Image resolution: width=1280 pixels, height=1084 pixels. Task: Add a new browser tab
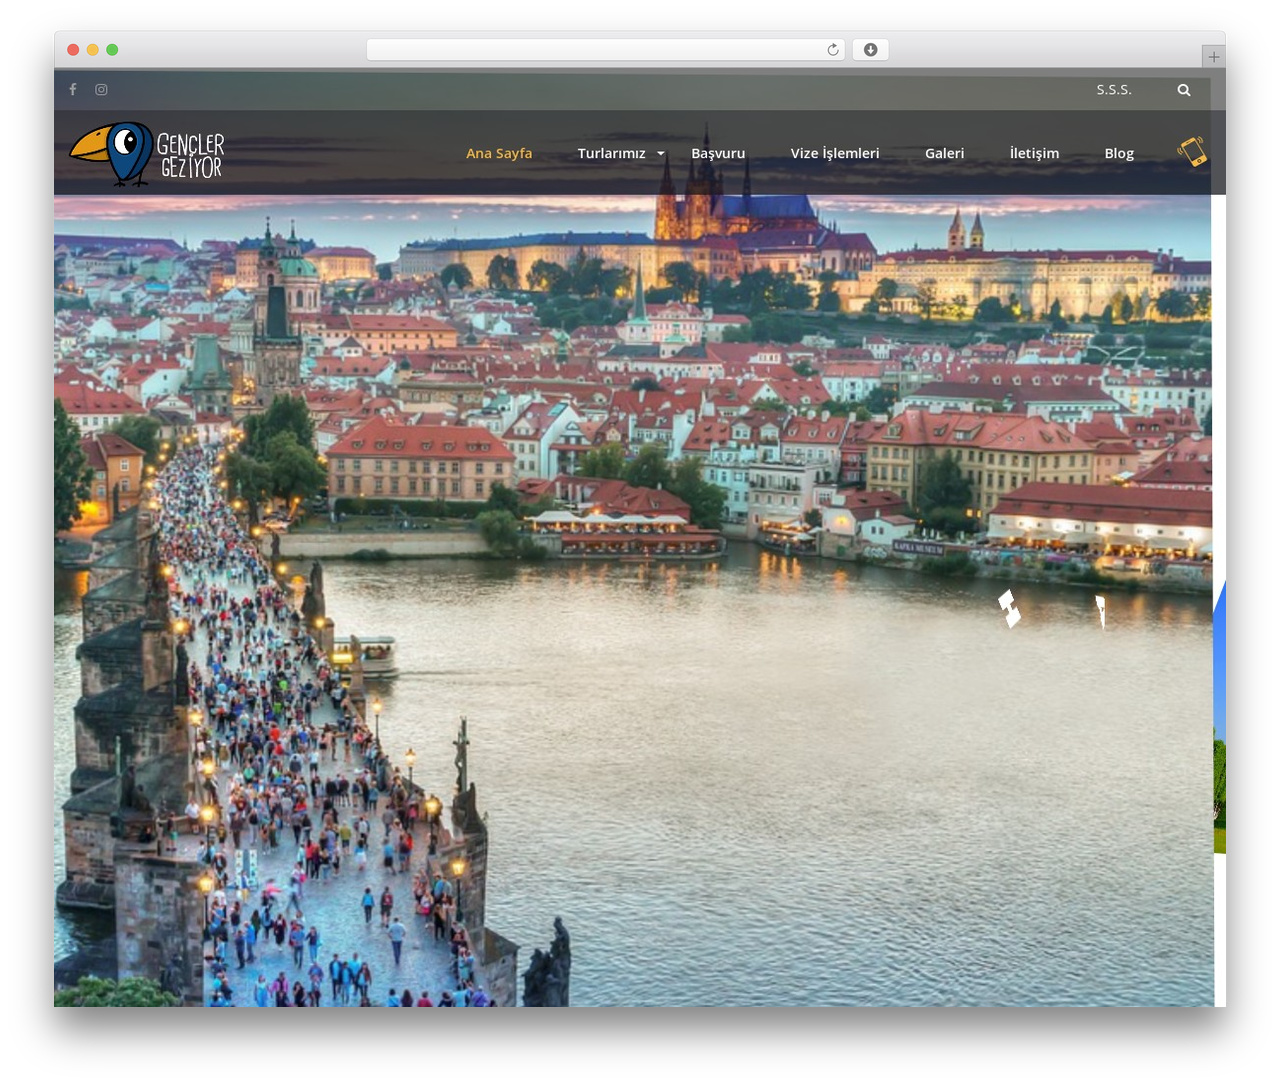coord(1214,57)
